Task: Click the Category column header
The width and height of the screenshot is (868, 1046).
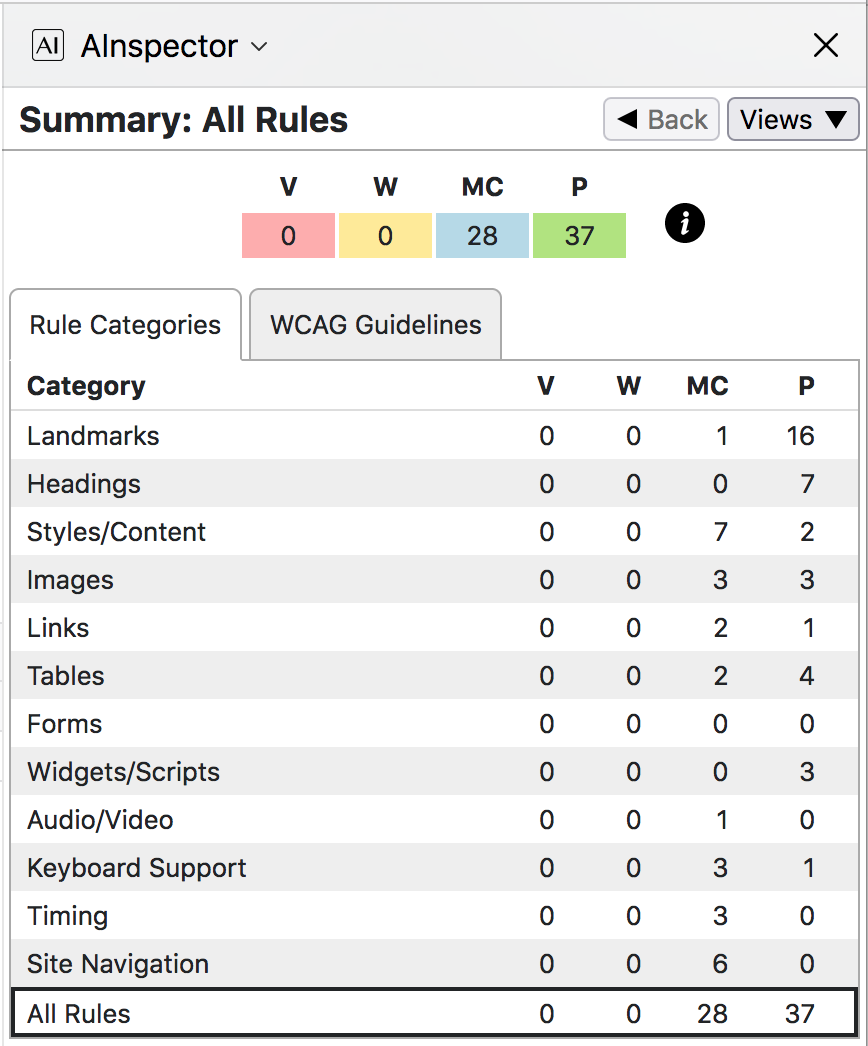Action: [x=86, y=386]
